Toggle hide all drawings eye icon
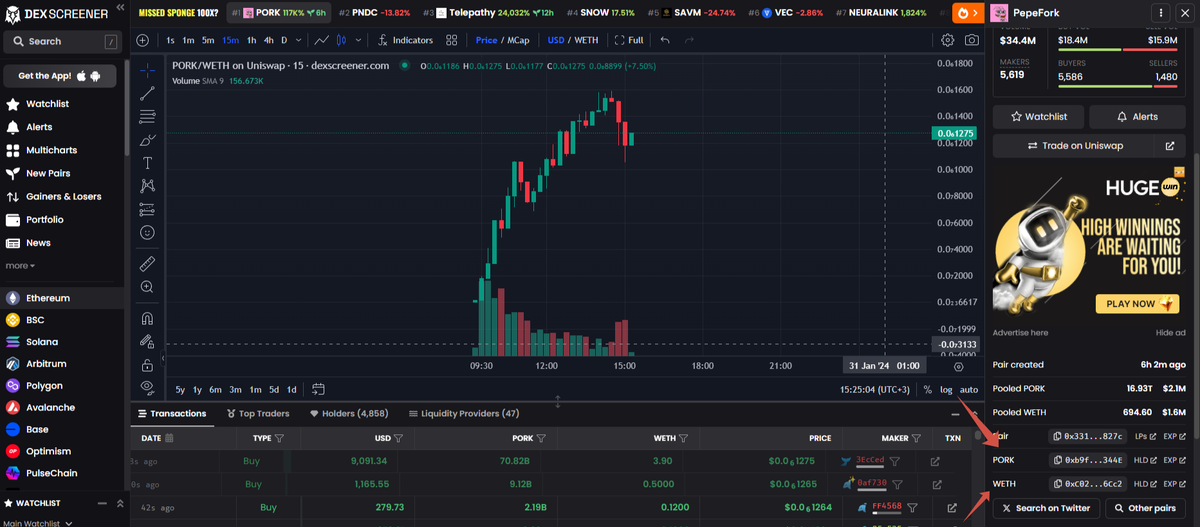Viewport: 1200px width, 527px height. (147, 386)
